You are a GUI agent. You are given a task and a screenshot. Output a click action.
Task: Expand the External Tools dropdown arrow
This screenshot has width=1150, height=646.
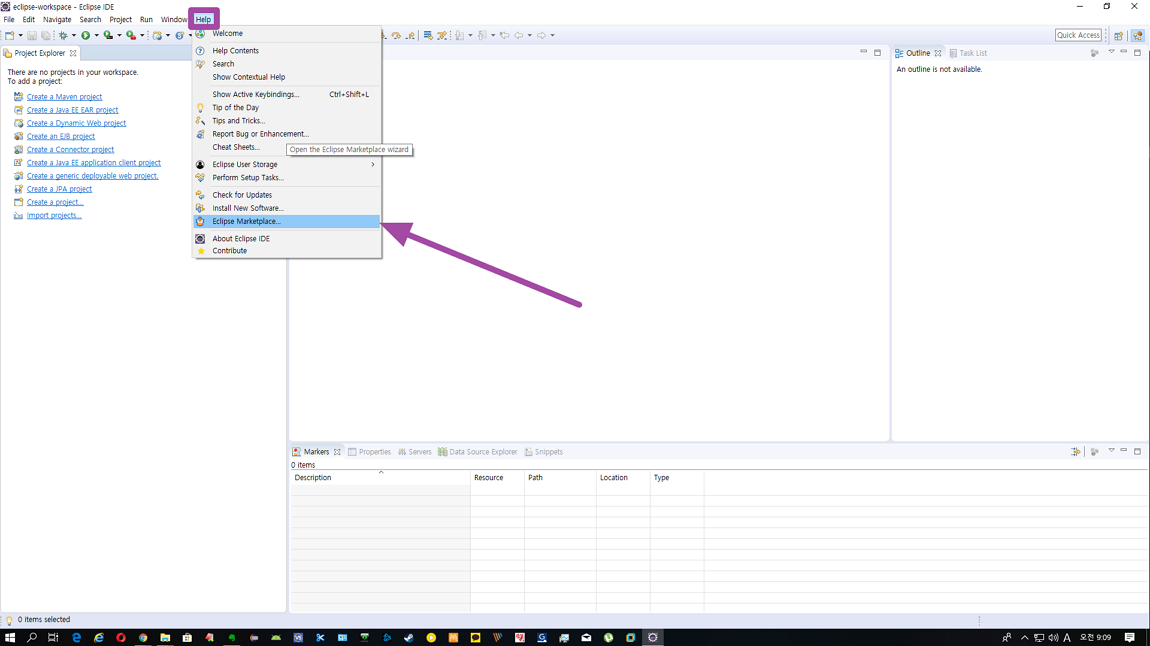142,35
